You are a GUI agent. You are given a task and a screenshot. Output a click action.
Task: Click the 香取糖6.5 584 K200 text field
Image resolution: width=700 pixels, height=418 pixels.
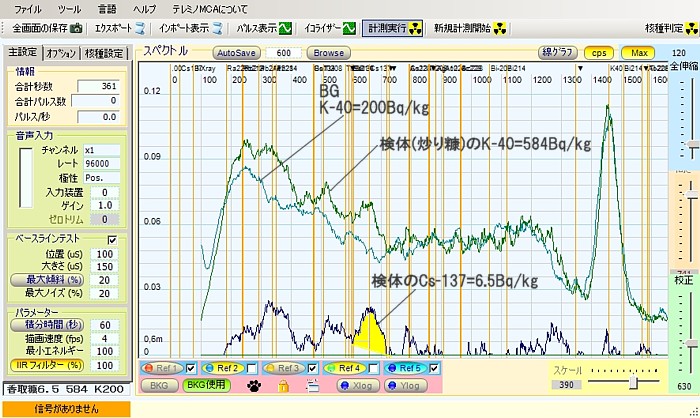coord(67,389)
